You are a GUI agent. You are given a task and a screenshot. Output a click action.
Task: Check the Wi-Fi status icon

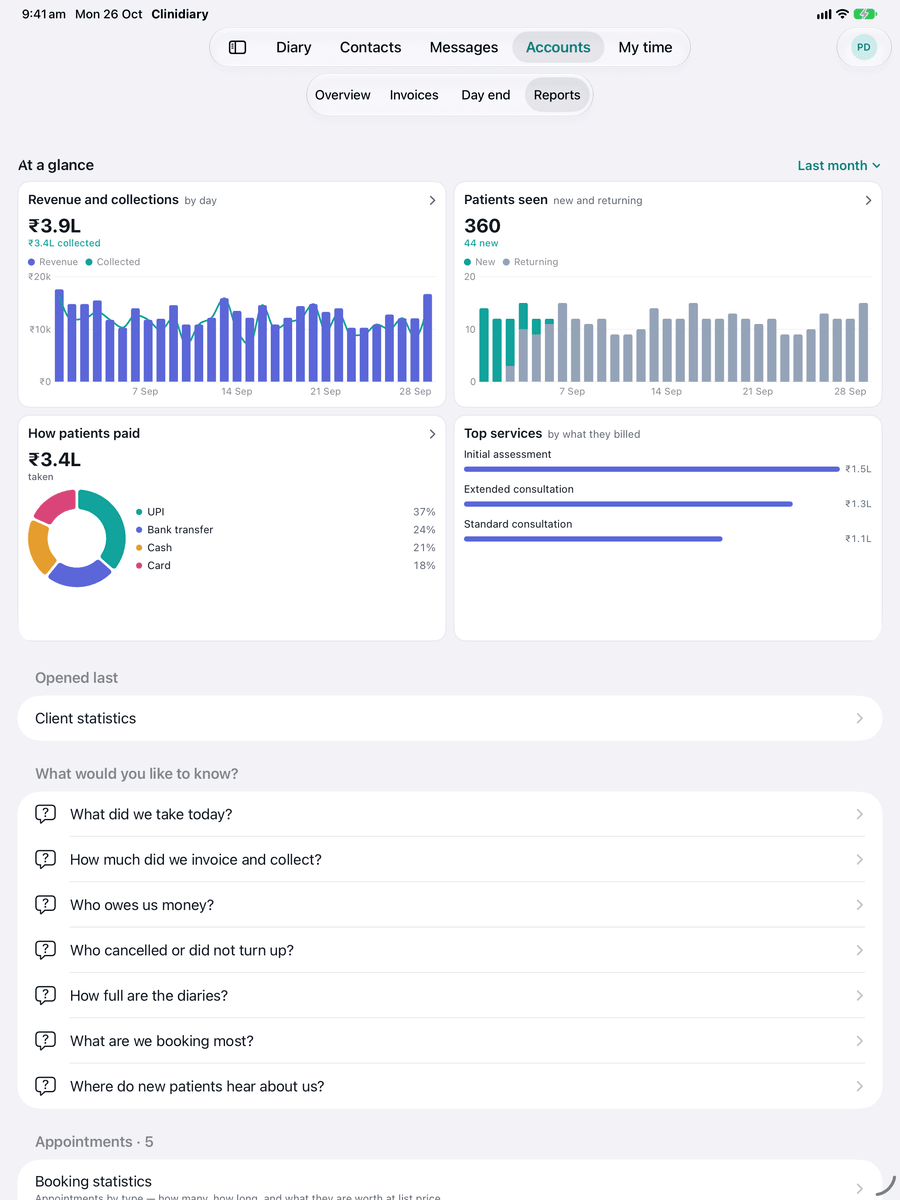[x=842, y=14]
